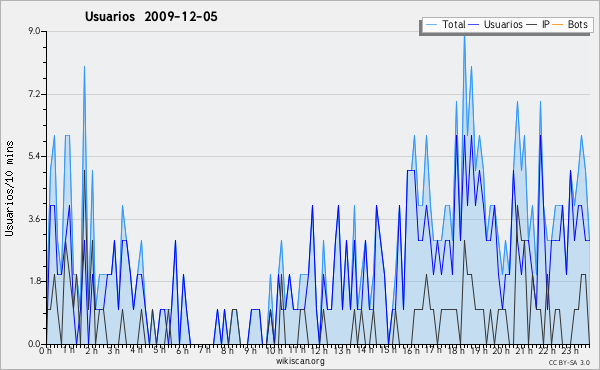Image resolution: width=600 pixels, height=370 pixels.
Task: Click the '6 h' x-axis label
Action: 182,350
